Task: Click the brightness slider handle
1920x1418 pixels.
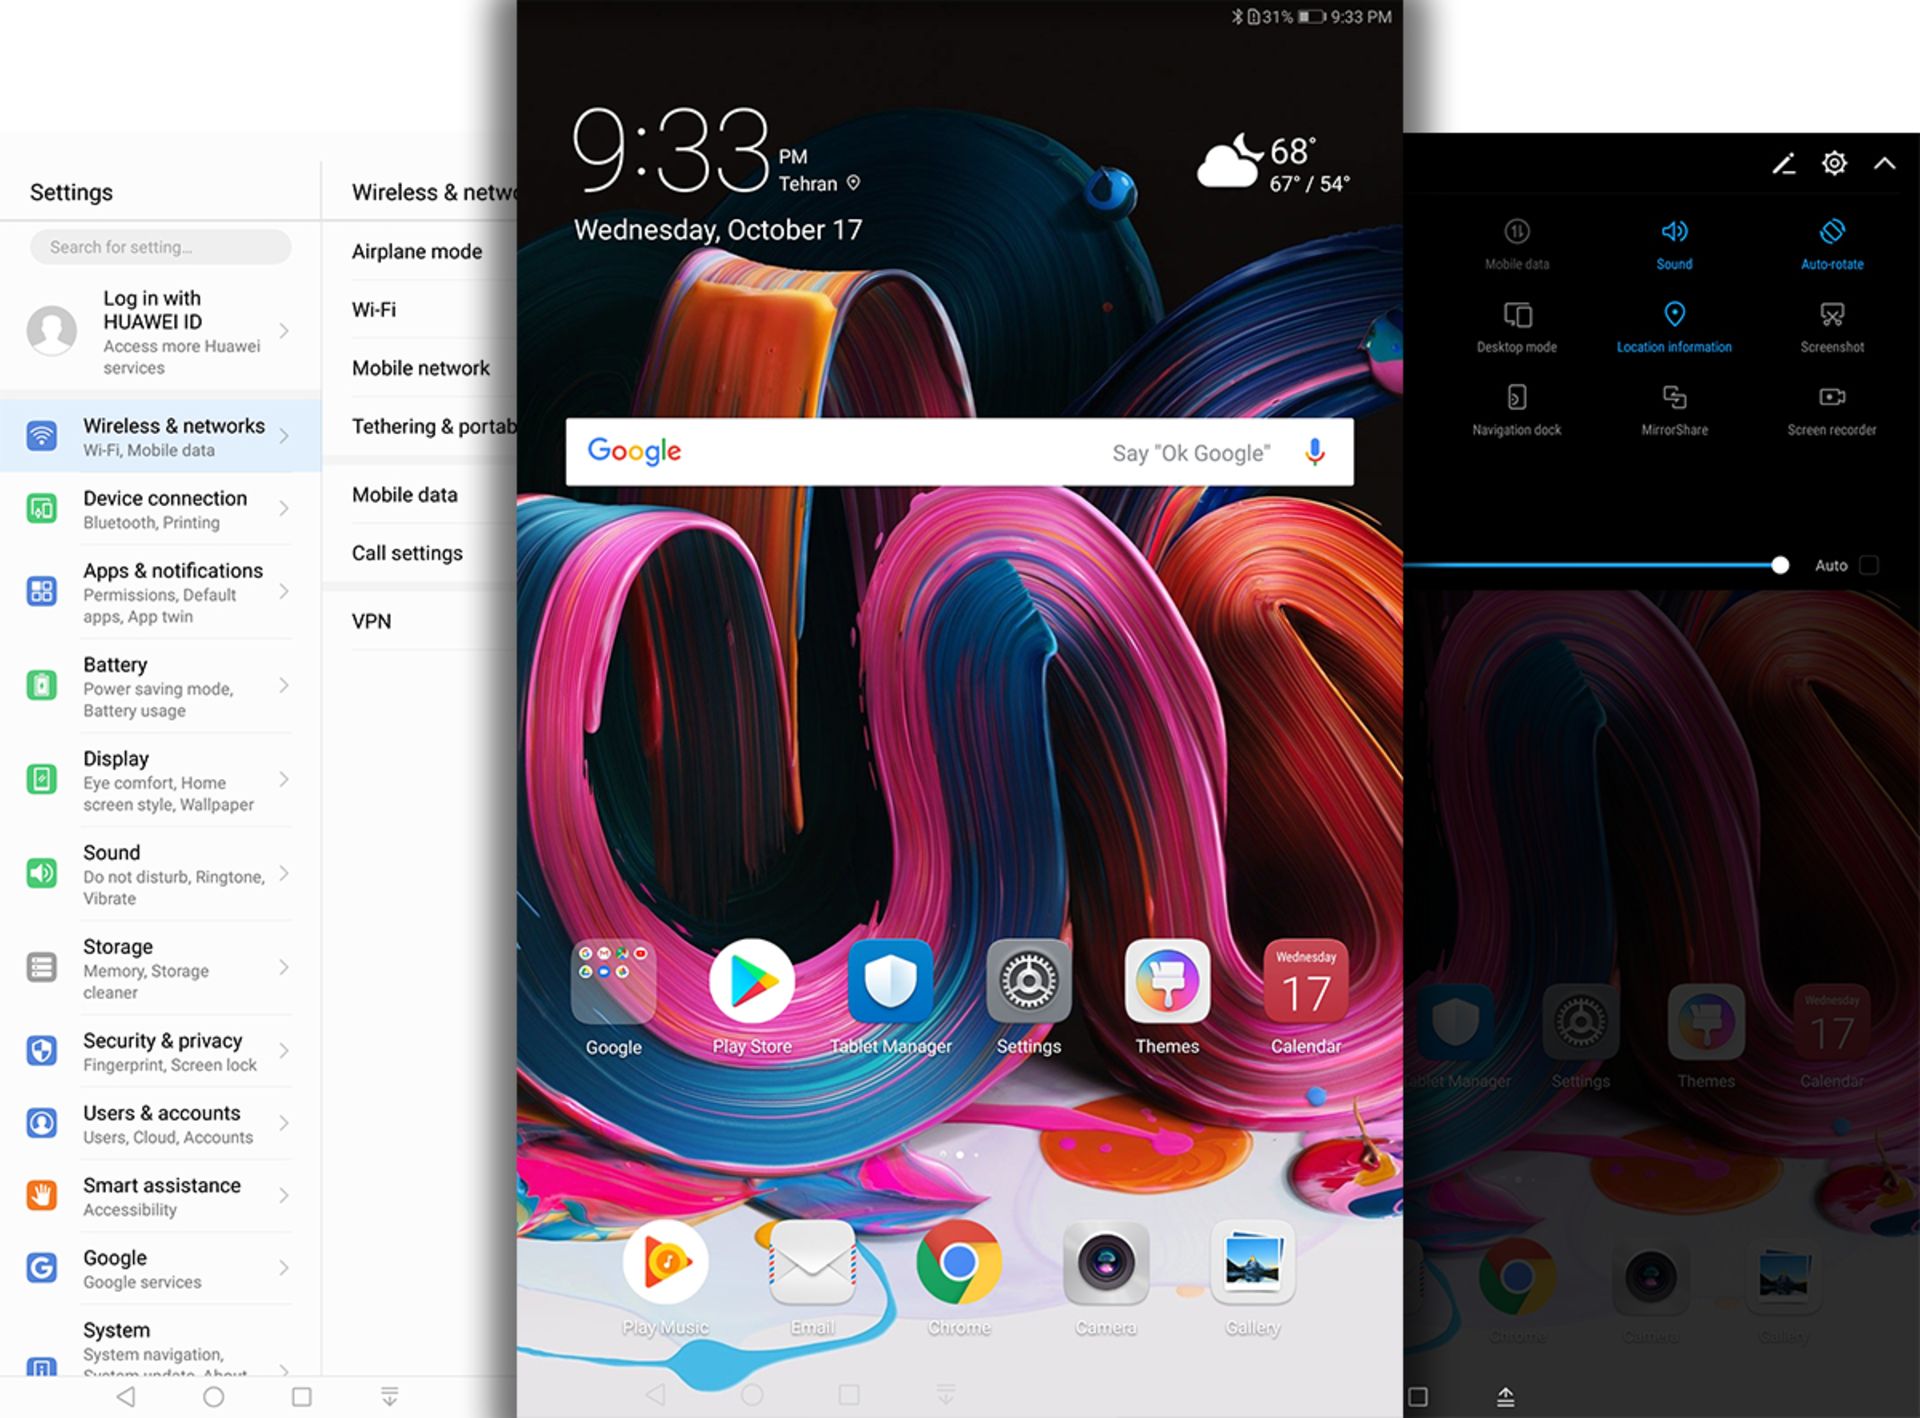Action: 1779,565
